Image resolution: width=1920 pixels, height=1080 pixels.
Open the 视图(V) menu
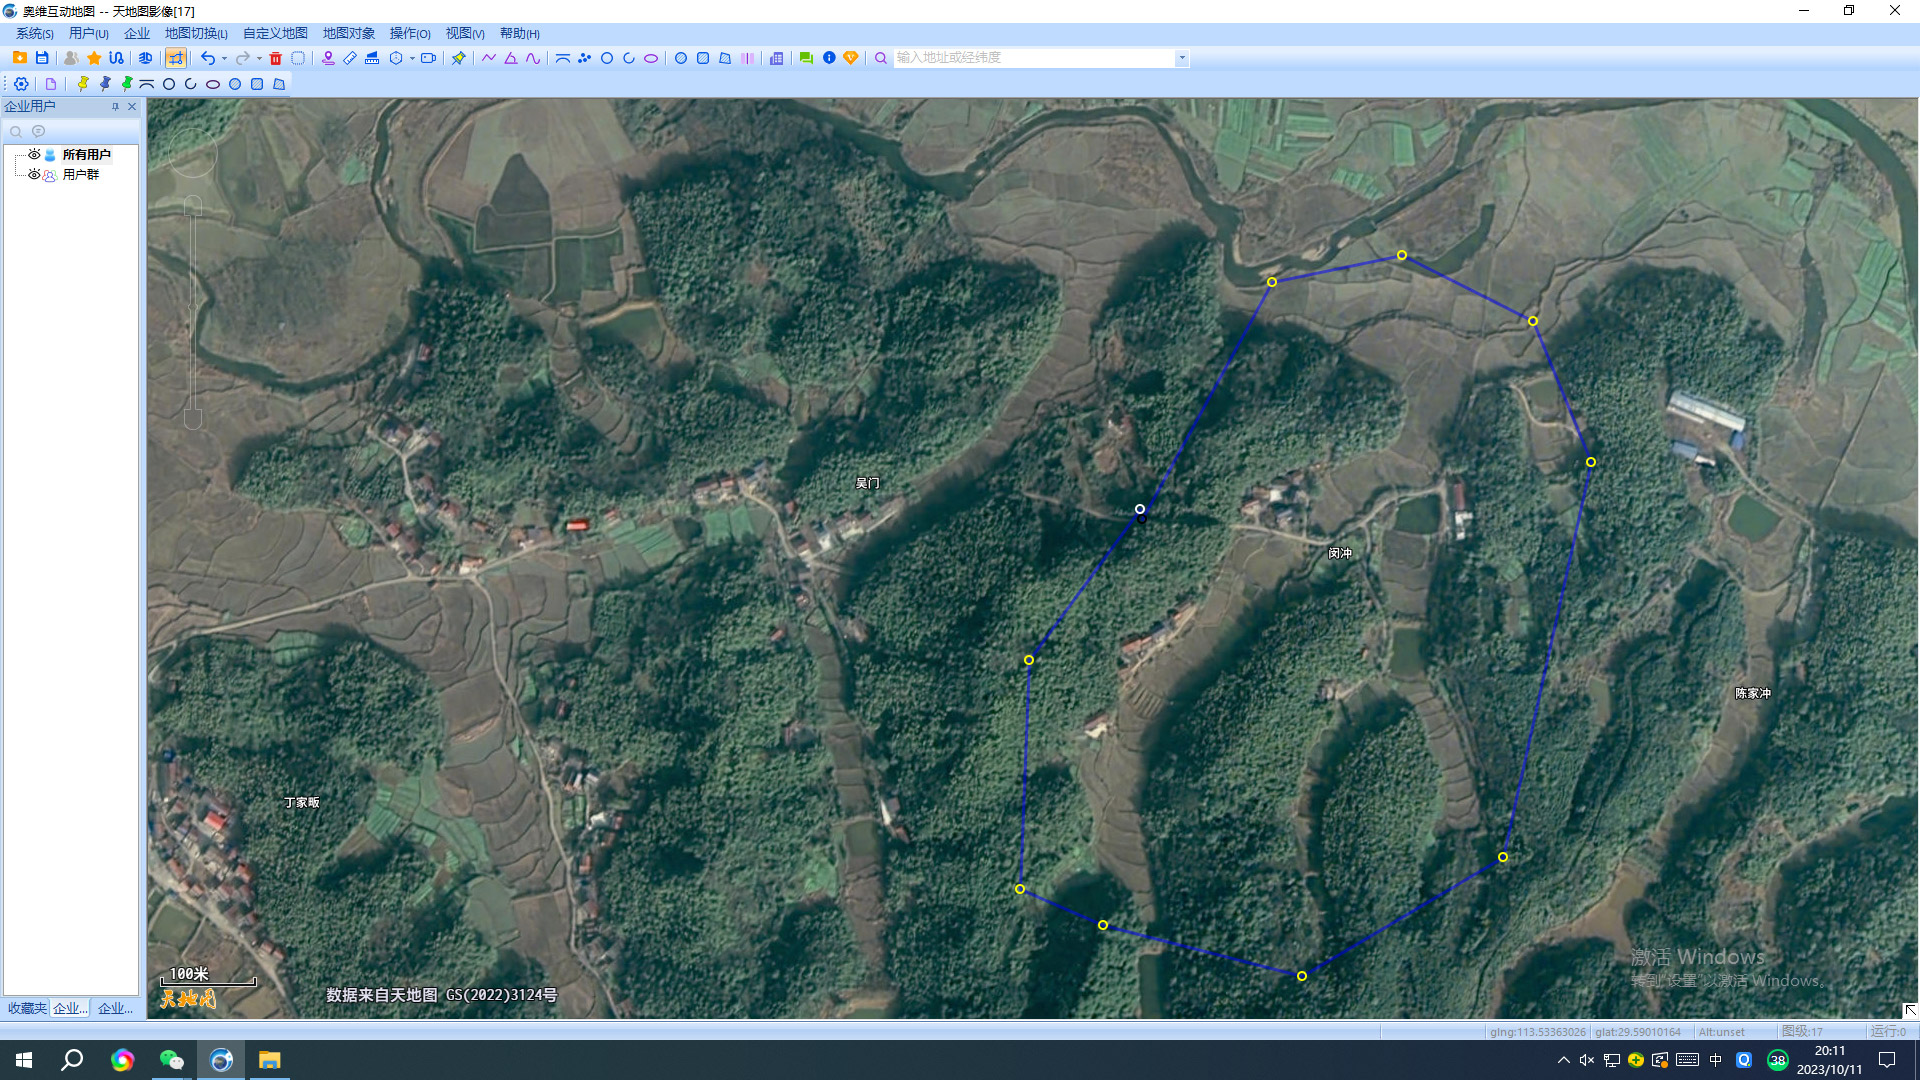465,33
